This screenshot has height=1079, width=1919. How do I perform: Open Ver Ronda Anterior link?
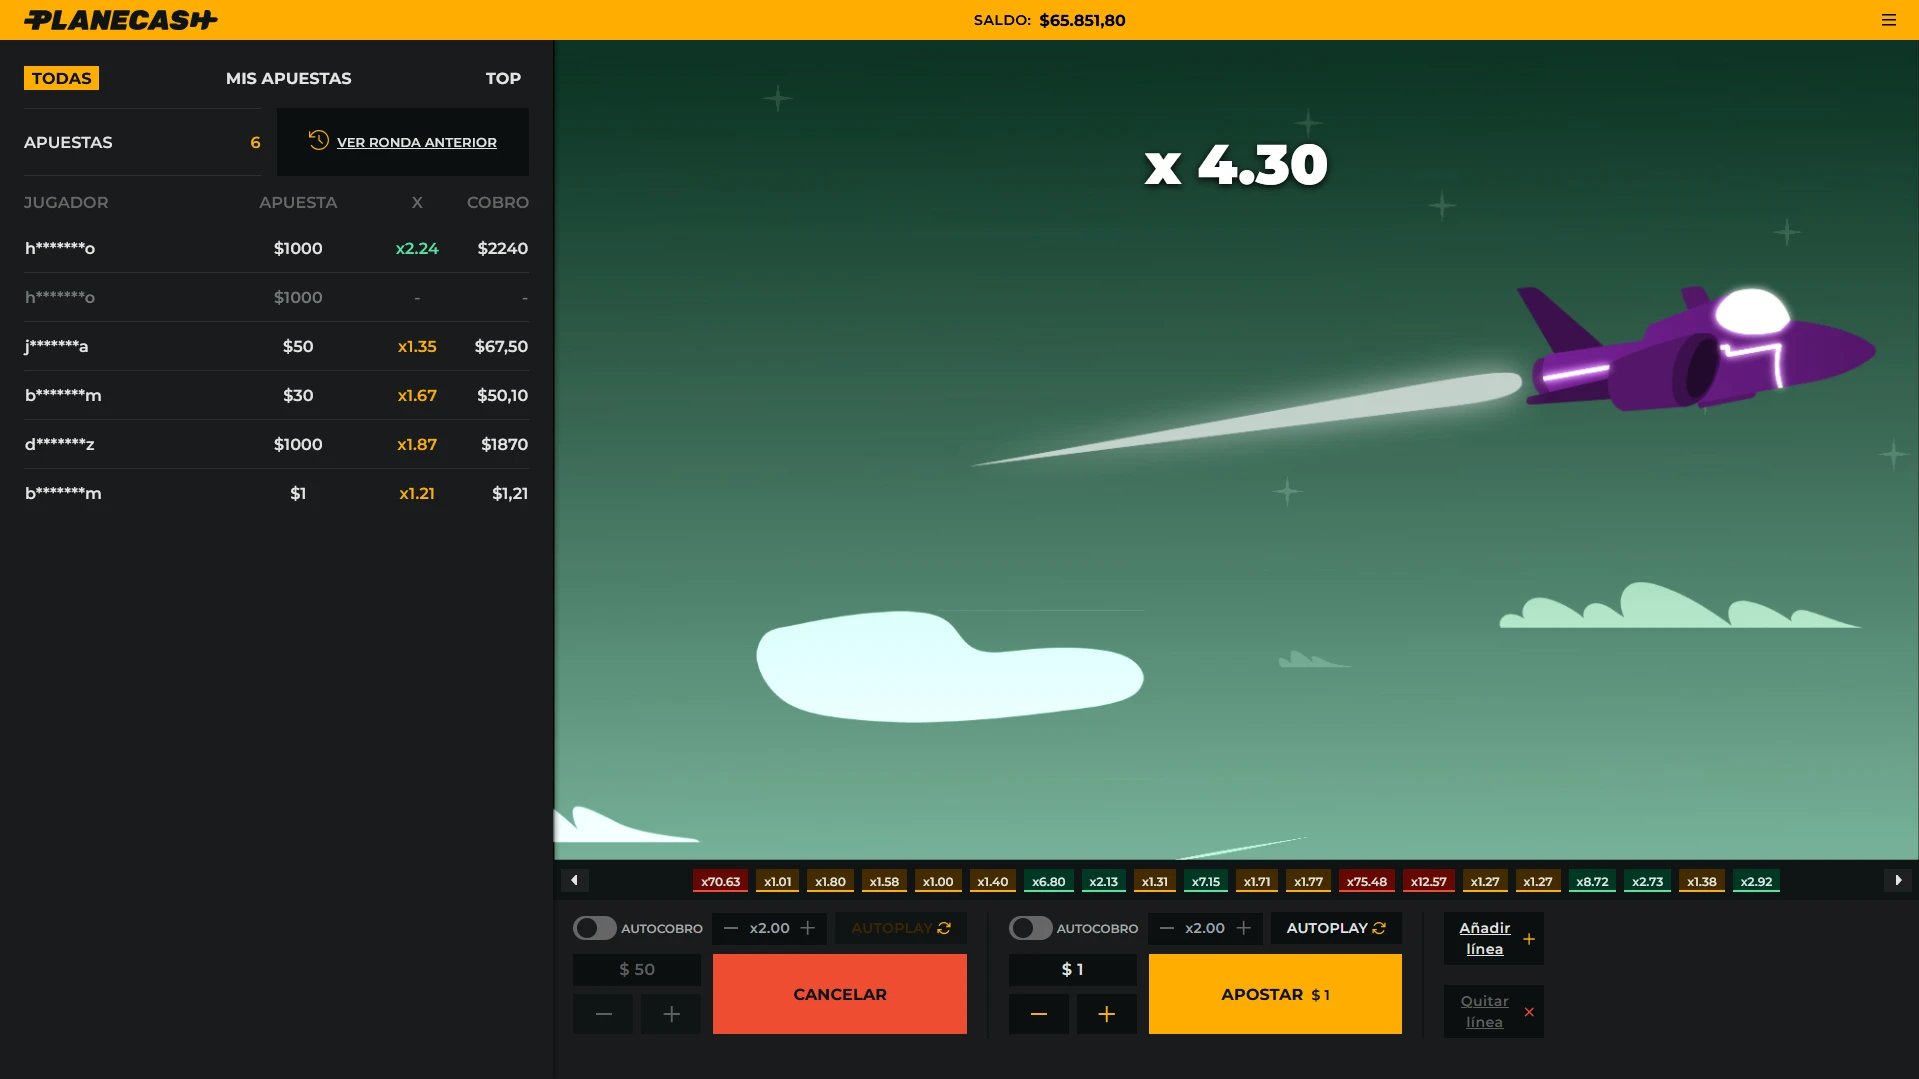pyautogui.click(x=416, y=142)
